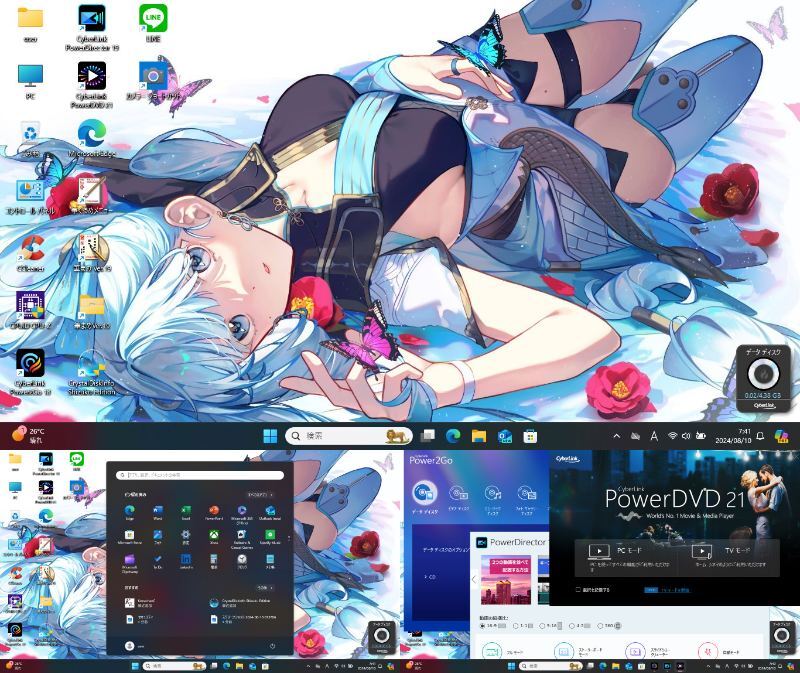Screen dimensions: 800x673
Task: Open the Control Panel icon on main desktop
Action: click(x=30, y=196)
